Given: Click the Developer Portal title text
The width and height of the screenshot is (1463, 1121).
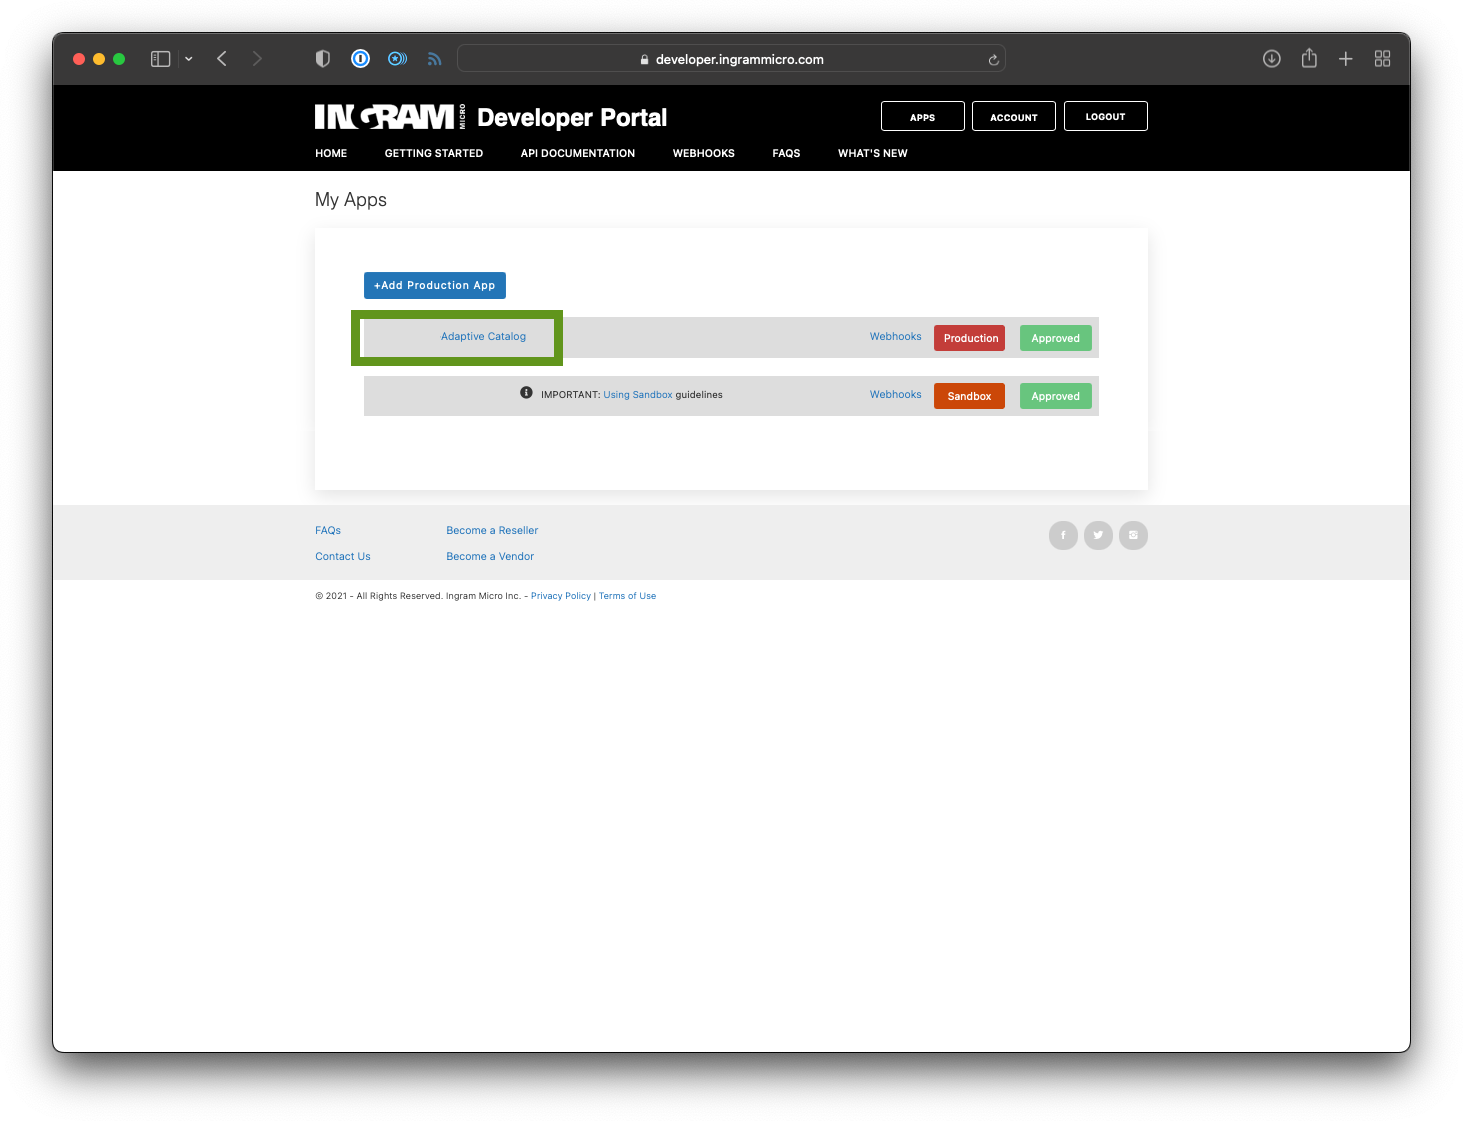Looking at the screenshot, I should pos(572,118).
